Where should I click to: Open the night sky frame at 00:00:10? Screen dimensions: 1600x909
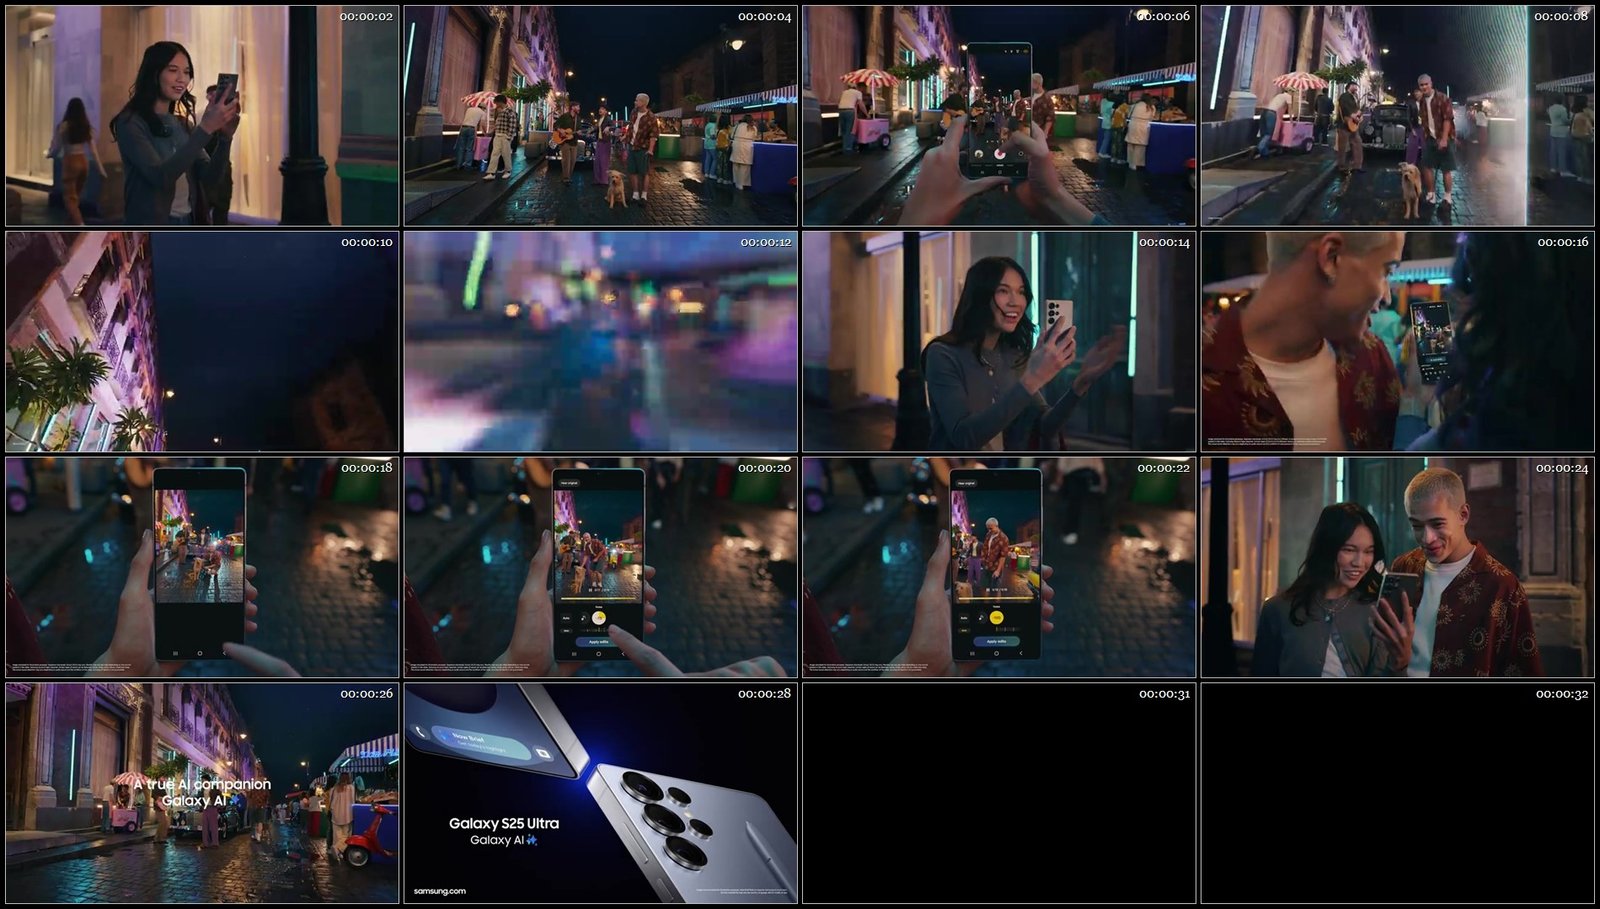(202, 342)
